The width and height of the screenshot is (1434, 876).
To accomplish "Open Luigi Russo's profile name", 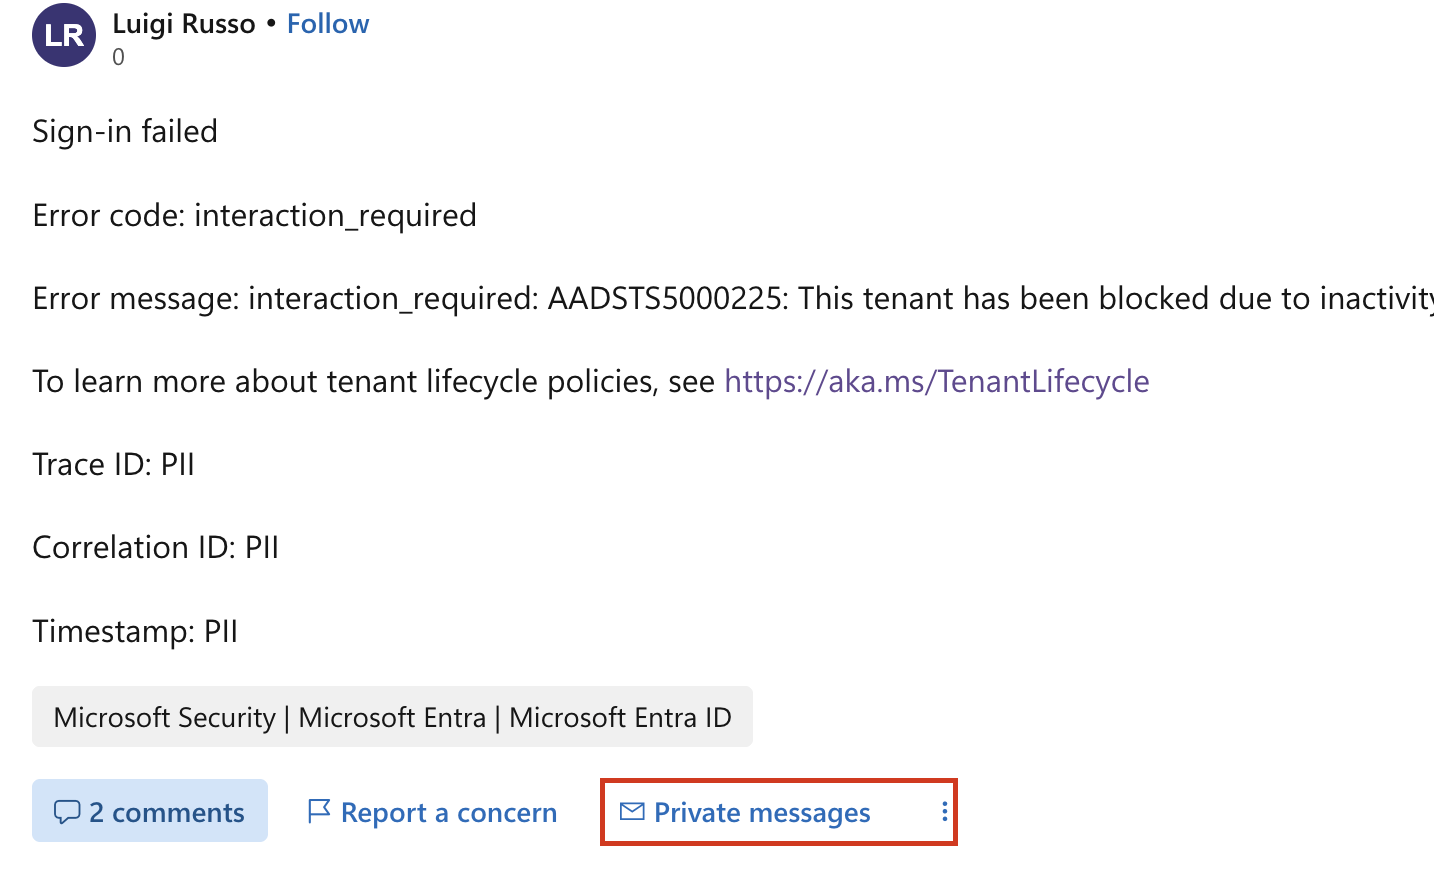I will point(184,24).
